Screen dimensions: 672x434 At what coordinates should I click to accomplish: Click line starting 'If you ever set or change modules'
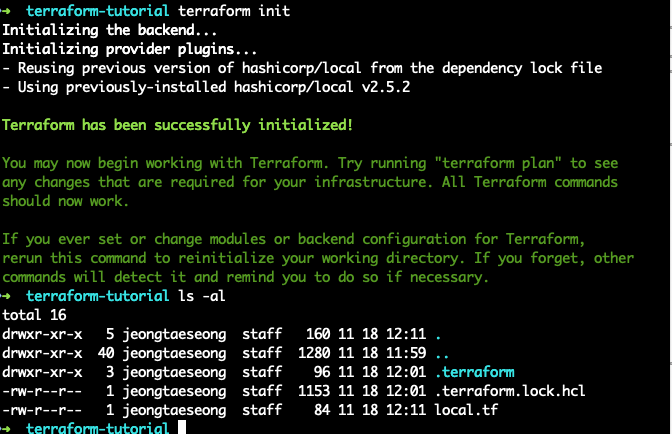click(x=294, y=239)
